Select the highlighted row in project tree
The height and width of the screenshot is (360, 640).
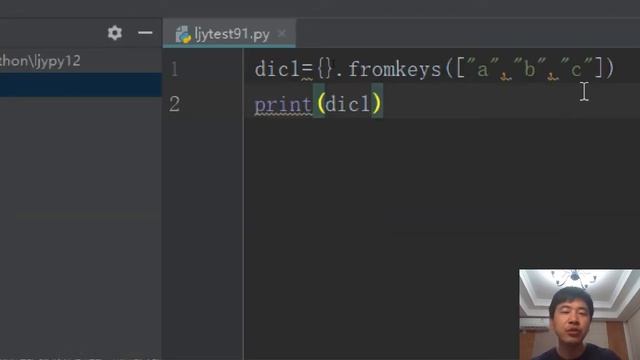[81, 85]
